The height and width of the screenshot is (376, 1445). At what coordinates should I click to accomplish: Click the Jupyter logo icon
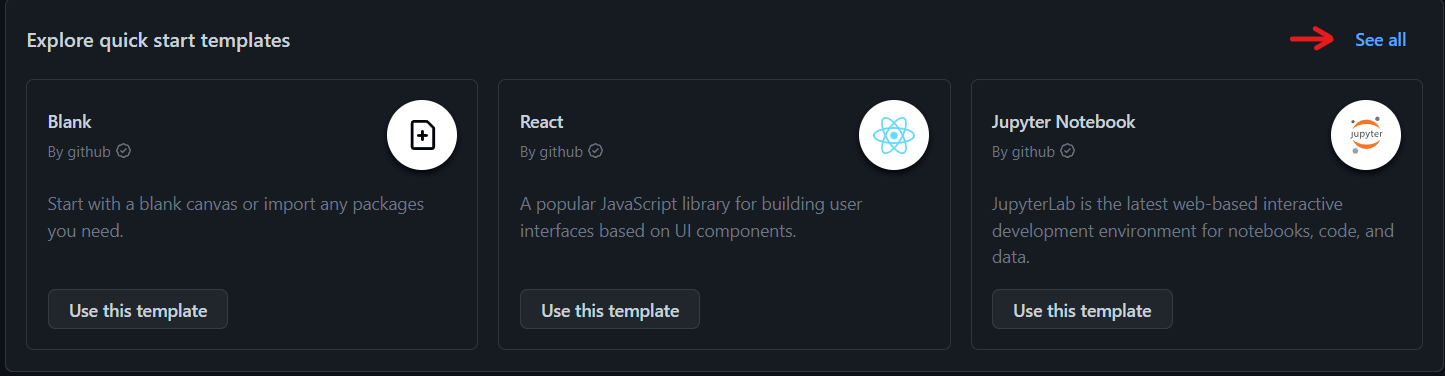[1366, 135]
